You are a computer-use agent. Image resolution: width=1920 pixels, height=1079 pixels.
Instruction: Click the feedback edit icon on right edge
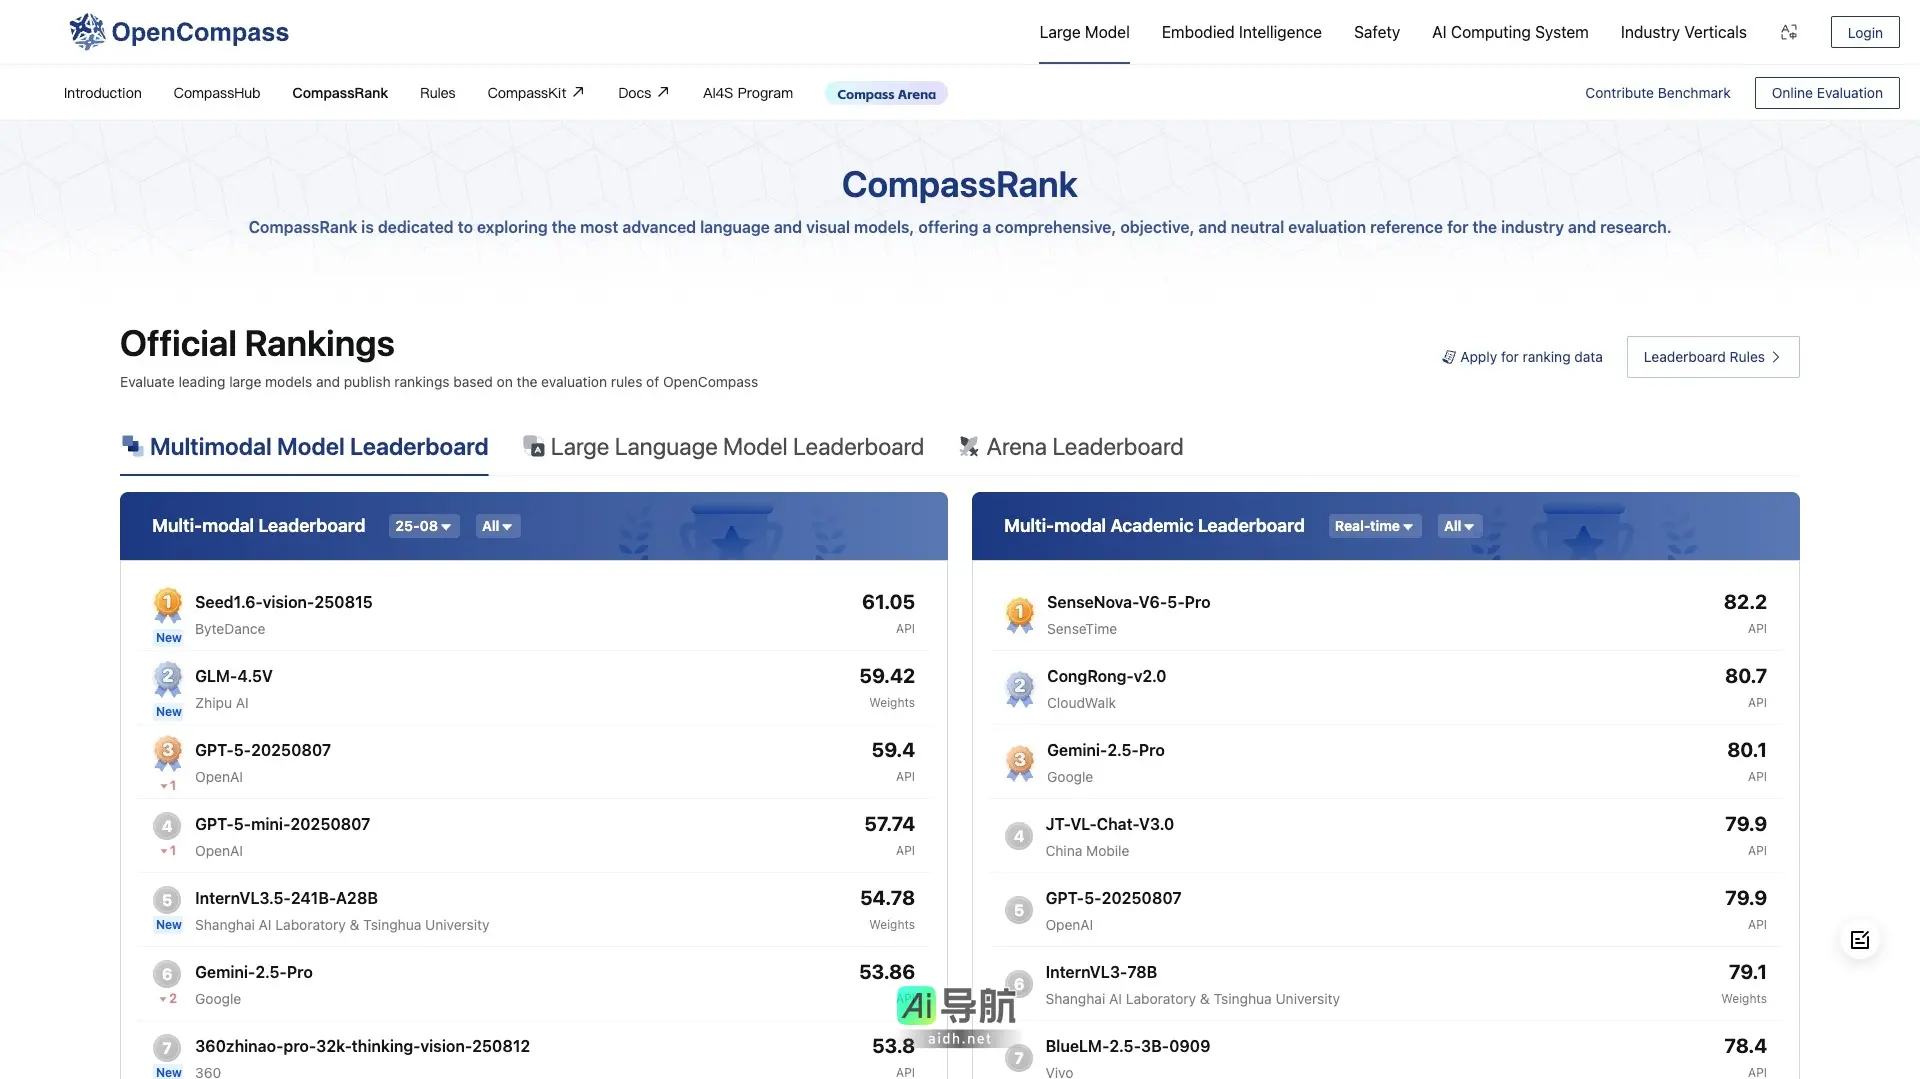tap(1859, 939)
